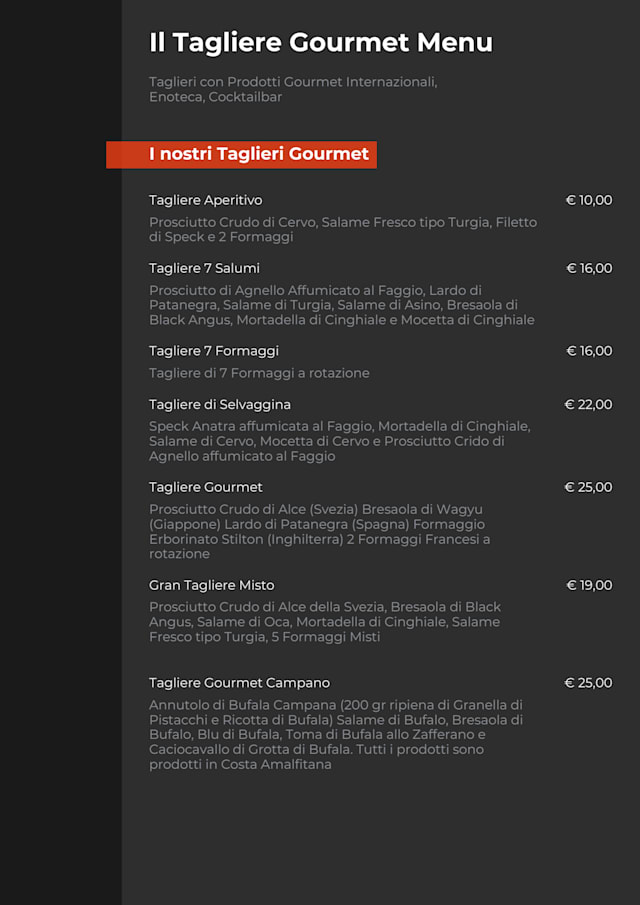Click the Tagliere Gourmet description mentioning Wagyu
The height and width of the screenshot is (905, 640).
point(319,531)
